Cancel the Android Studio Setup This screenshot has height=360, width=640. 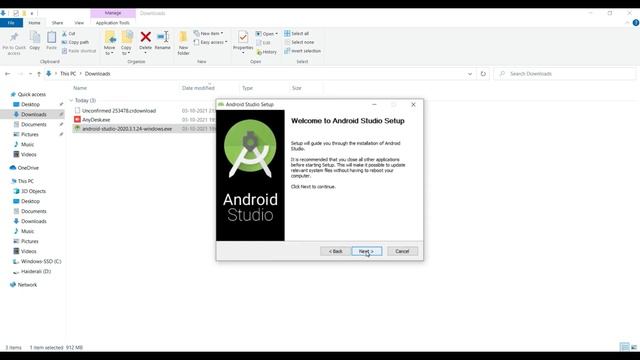402,251
